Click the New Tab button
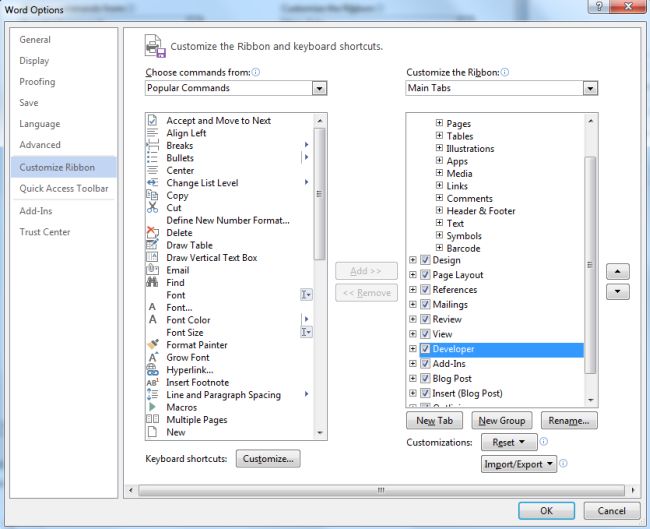Image resolution: width=650 pixels, height=529 pixels. click(434, 421)
